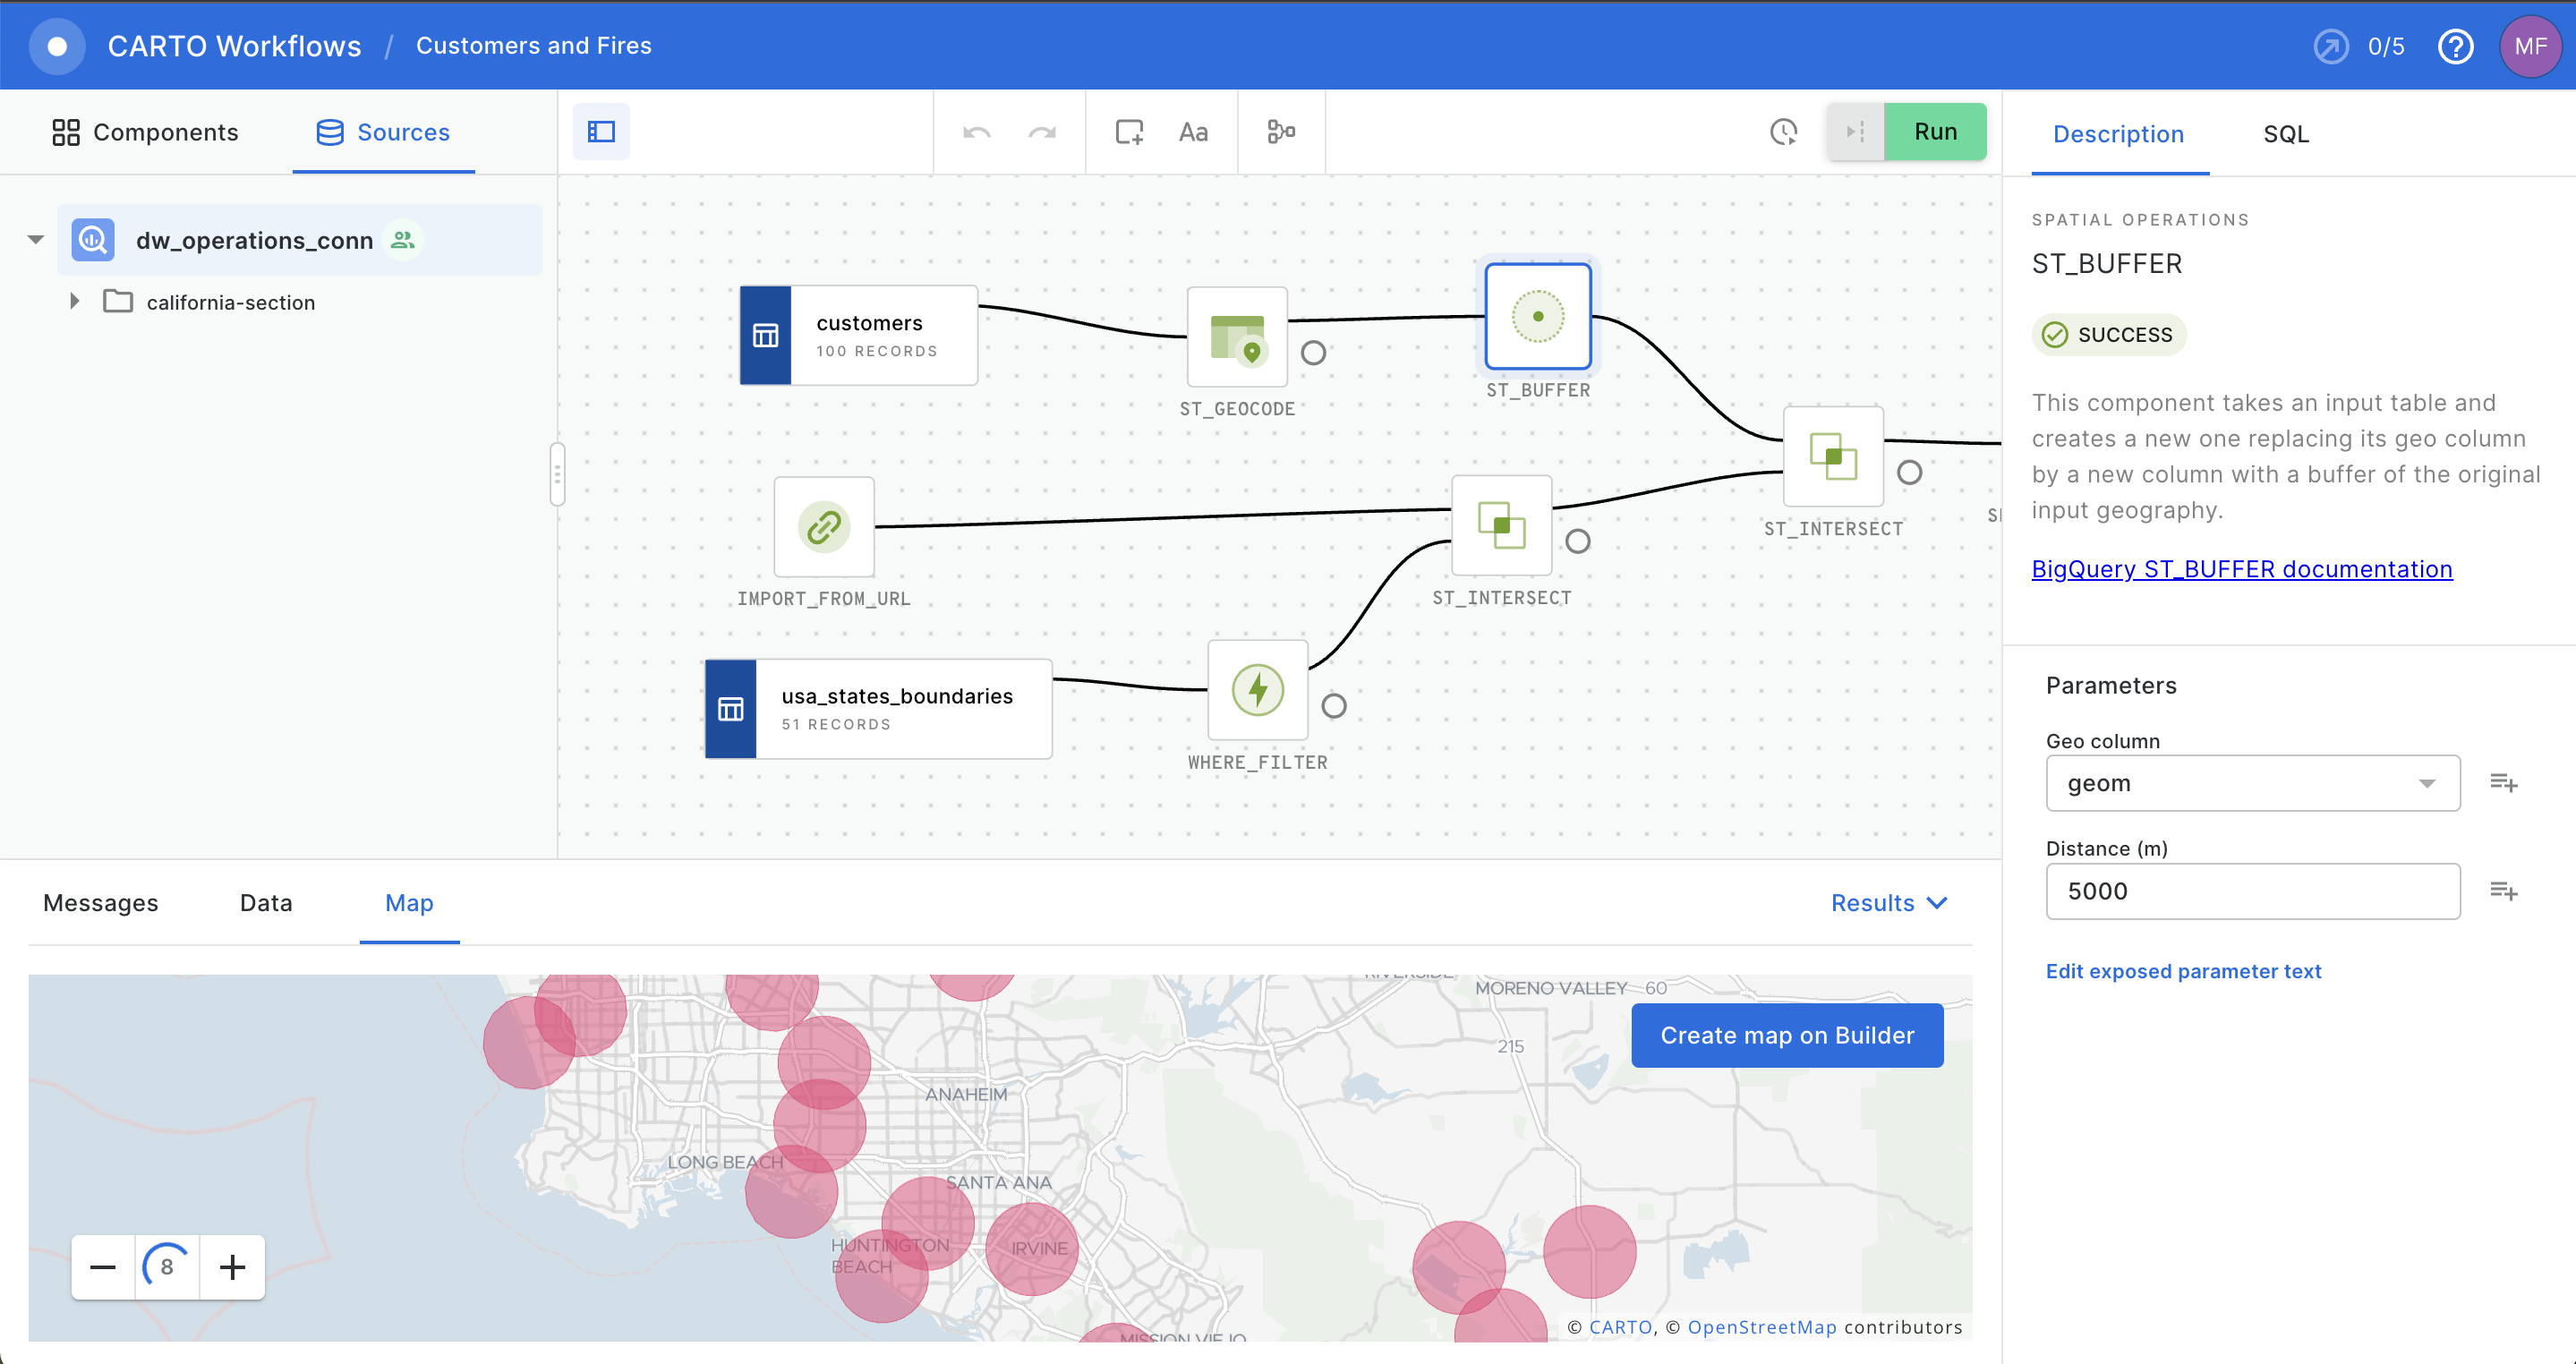The height and width of the screenshot is (1364, 2576).
Task: Redo the last workflow action
Action: point(1042,131)
